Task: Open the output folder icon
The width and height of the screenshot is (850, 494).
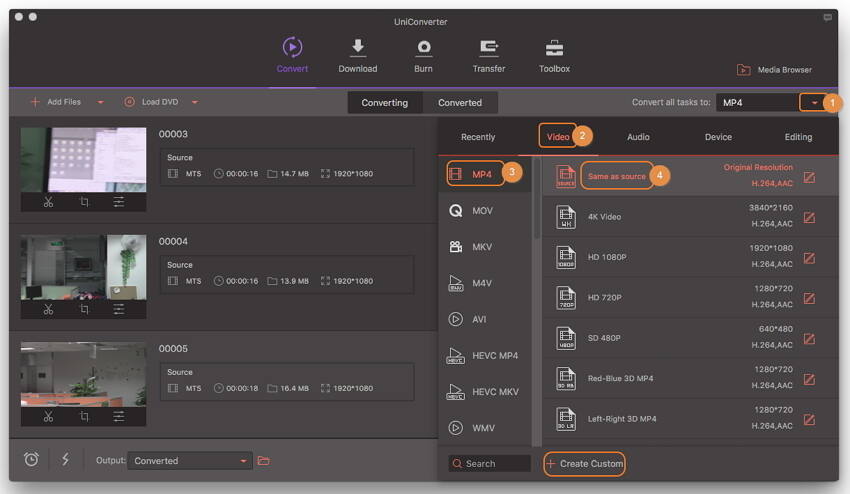Action: tap(263, 460)
